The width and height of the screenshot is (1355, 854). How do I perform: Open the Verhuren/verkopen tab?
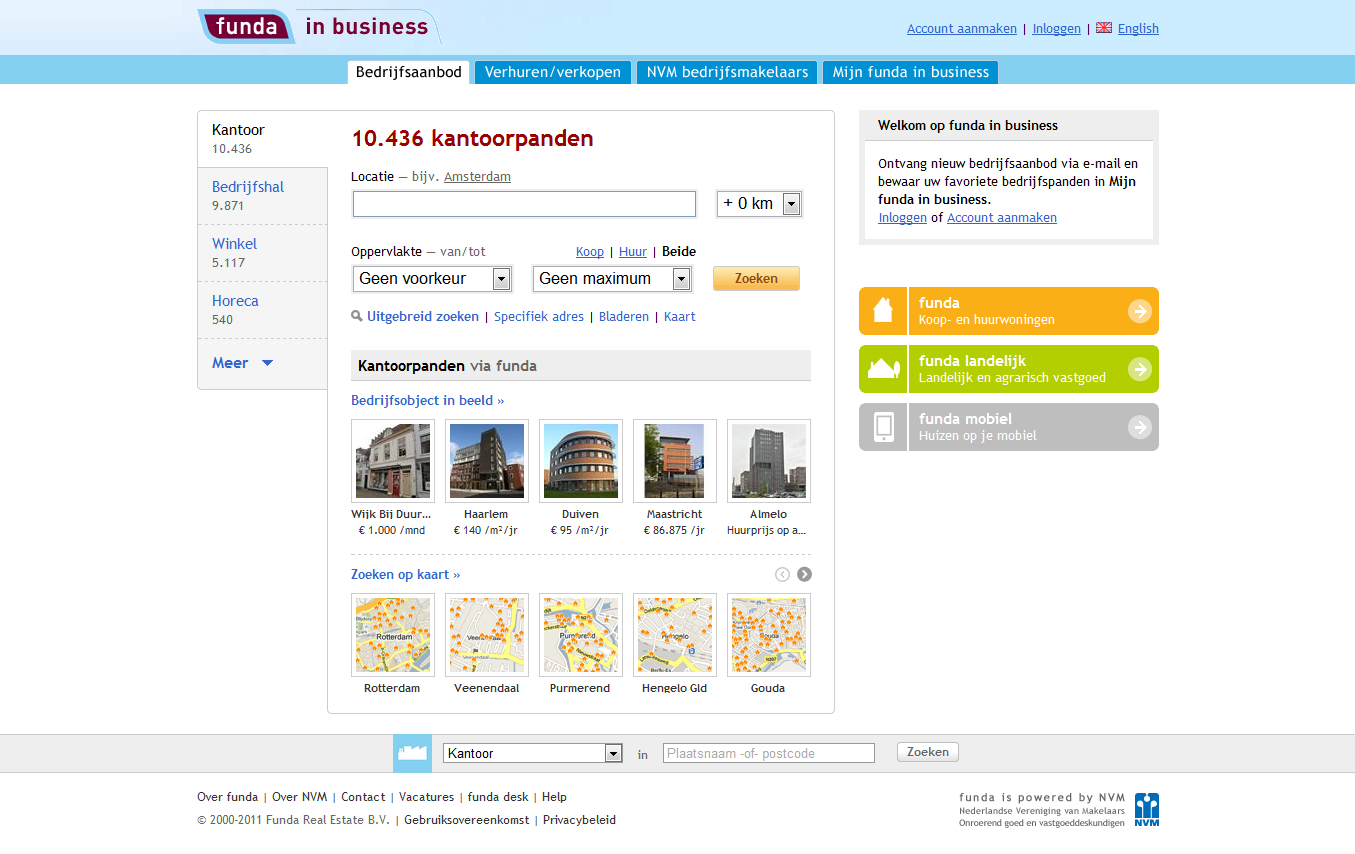(x=553, y=72)
